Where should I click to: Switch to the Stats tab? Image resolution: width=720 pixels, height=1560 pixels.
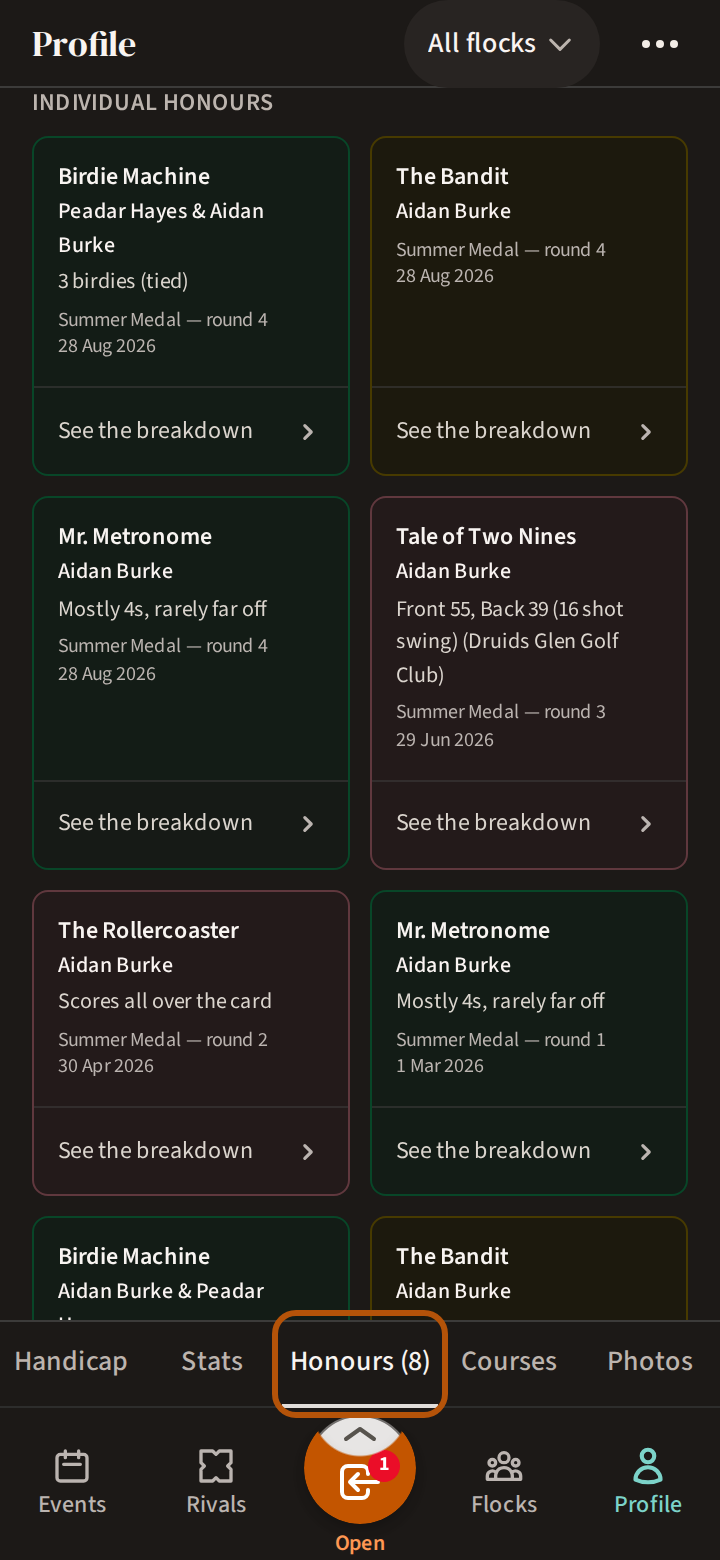(212, 1361)
